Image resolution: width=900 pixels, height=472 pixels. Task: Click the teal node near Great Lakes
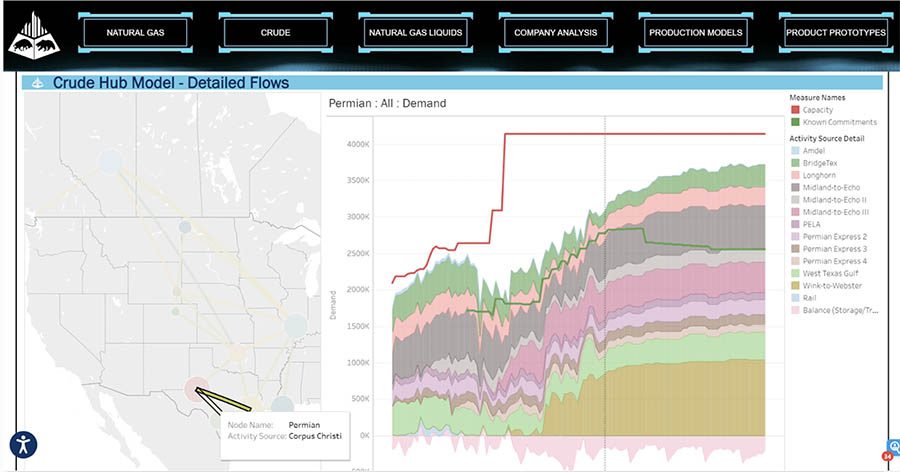coord(296,325)
